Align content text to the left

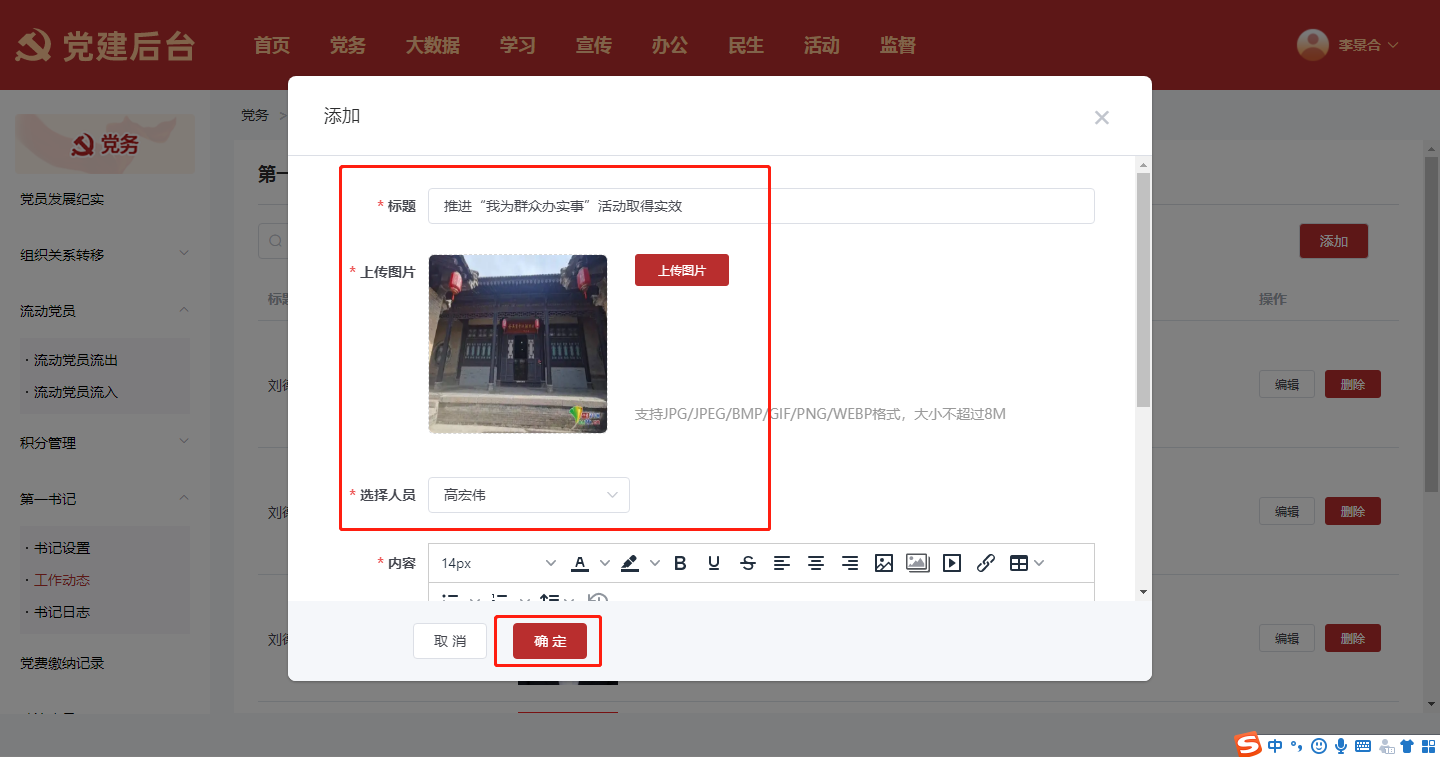[x=782, y=563]
